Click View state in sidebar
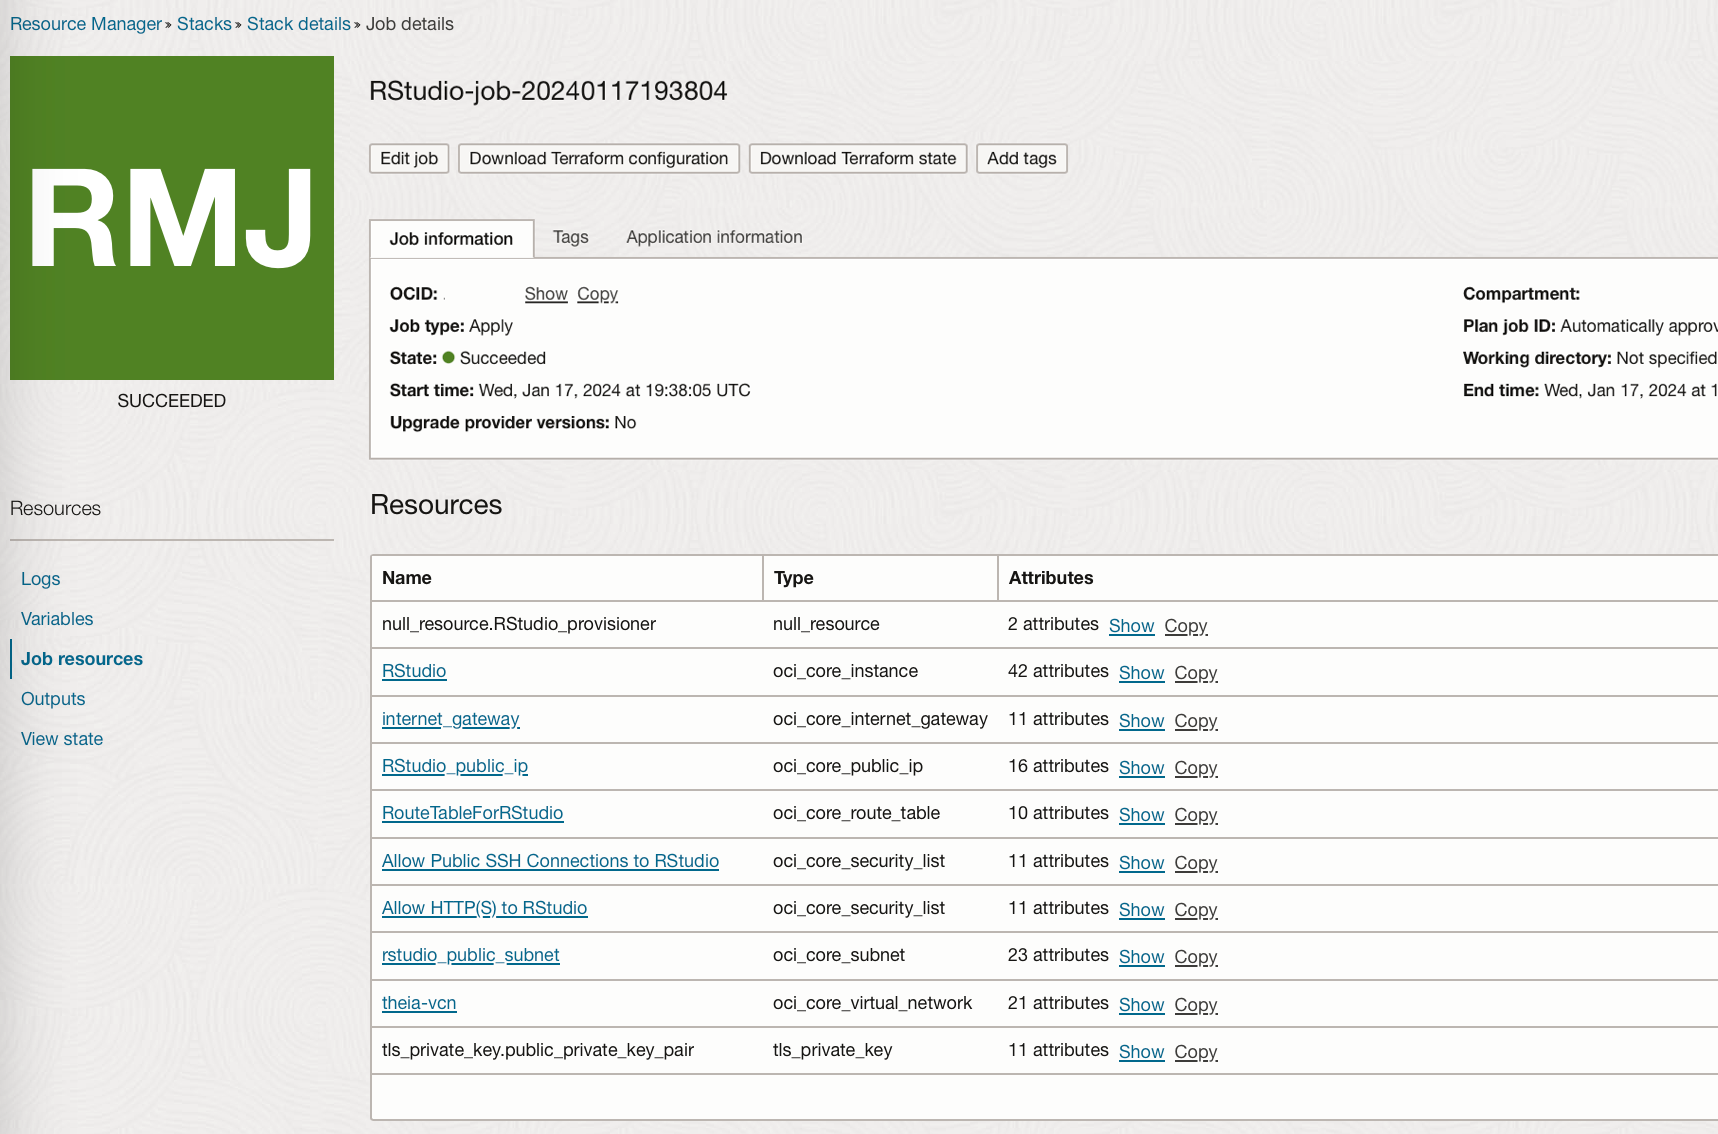1718x1134 pixels. 62,739
